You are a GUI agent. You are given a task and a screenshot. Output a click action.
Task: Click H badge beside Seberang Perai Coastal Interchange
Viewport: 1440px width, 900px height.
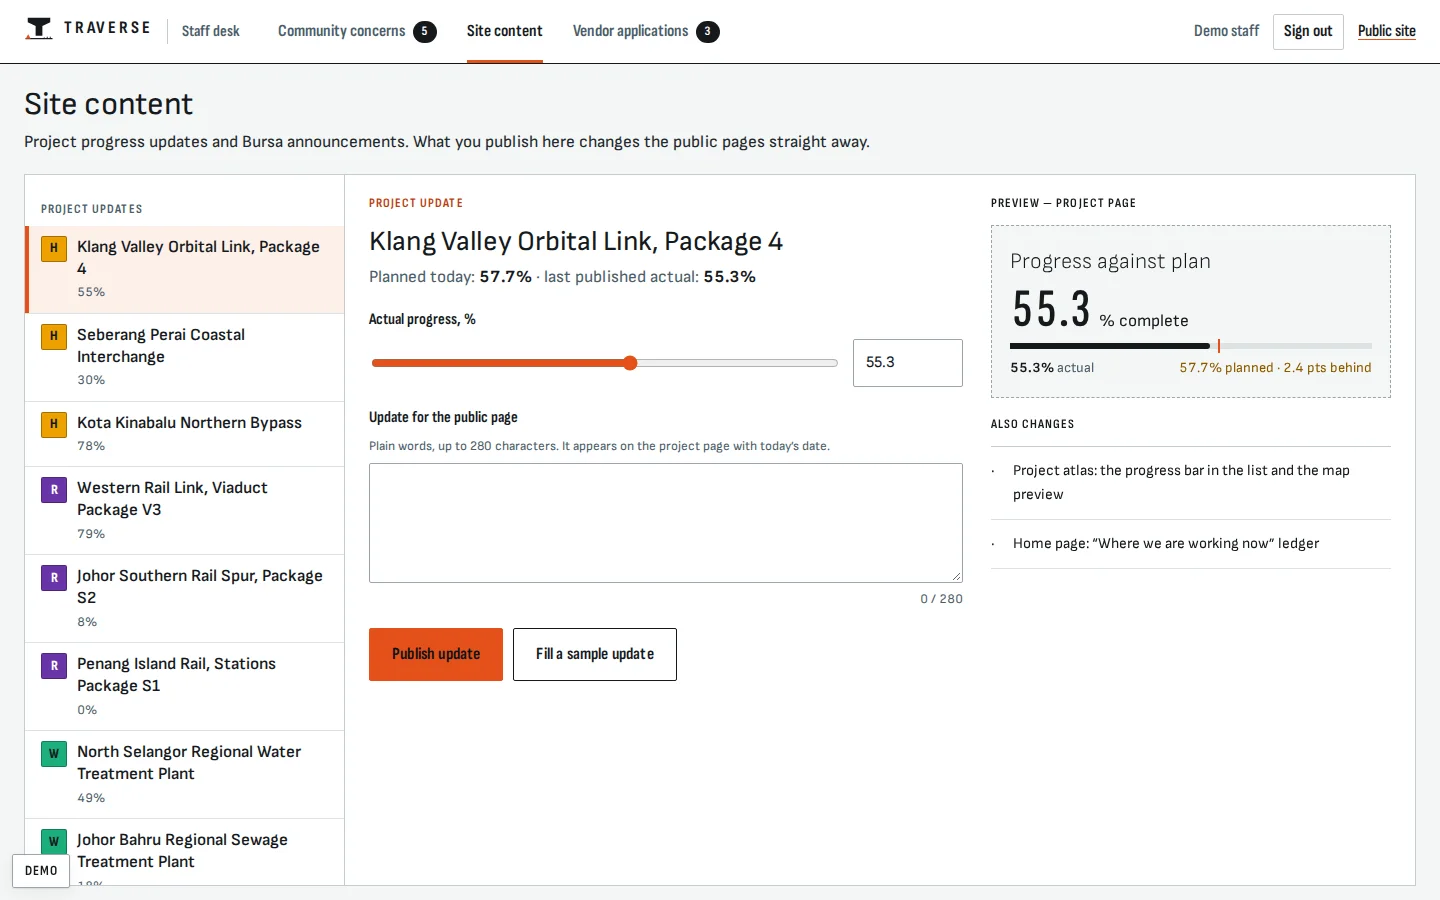(x=54, y=336)
